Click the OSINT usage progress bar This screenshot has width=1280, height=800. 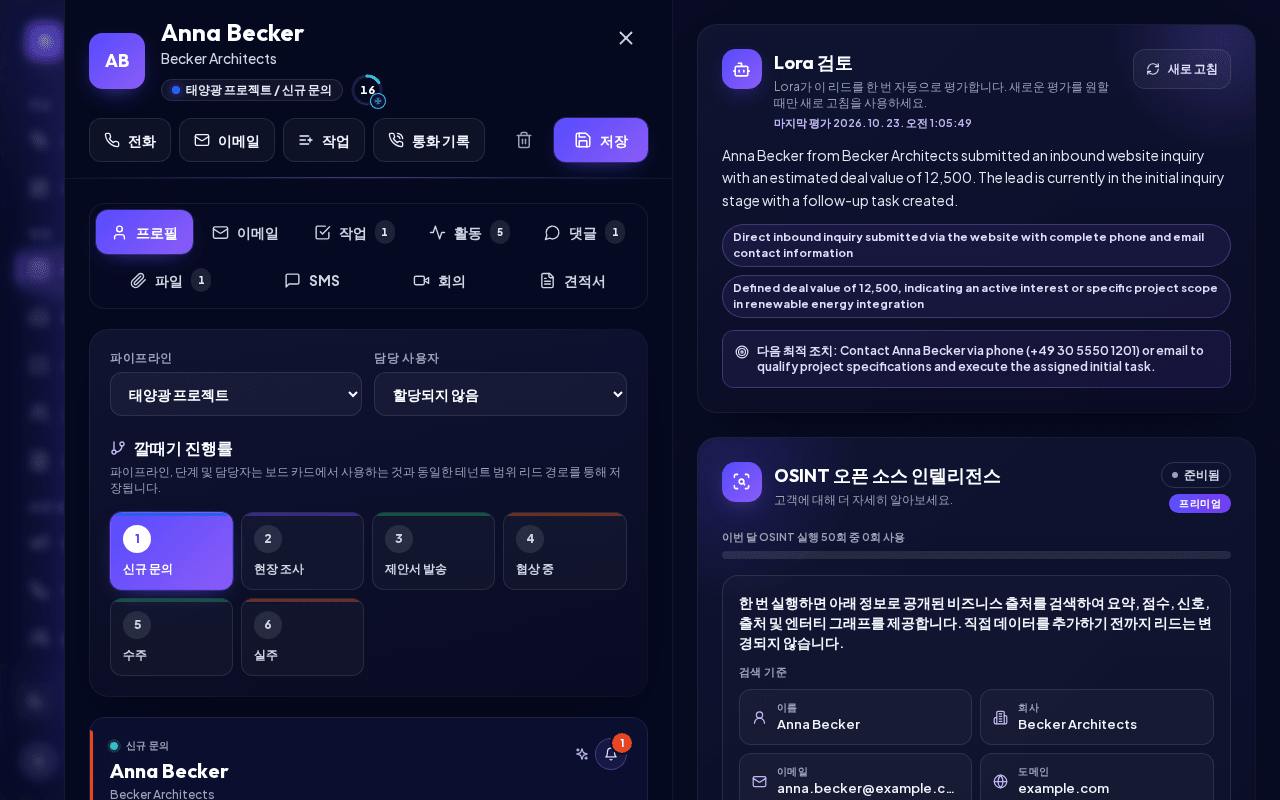[976, 555]
